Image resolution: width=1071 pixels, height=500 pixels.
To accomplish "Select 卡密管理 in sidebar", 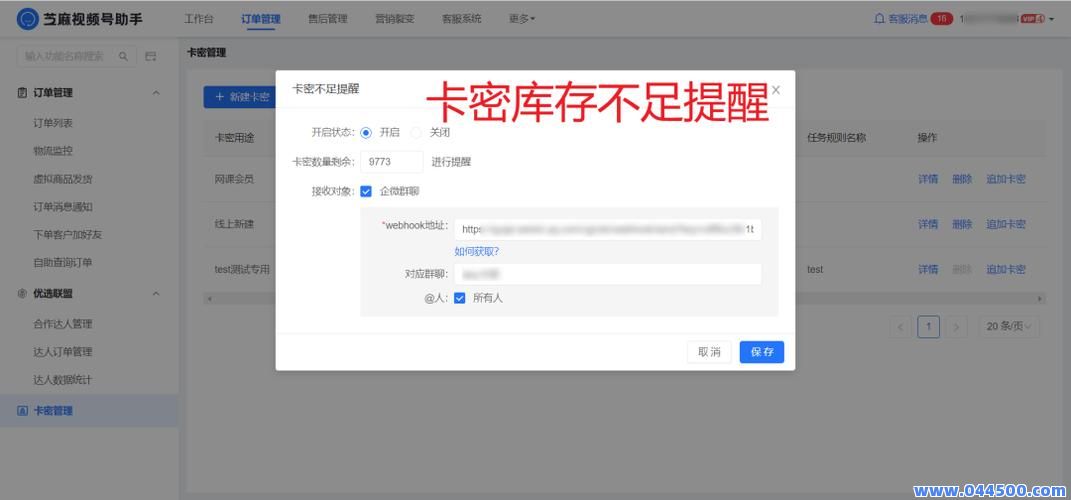I will [89, 411].
